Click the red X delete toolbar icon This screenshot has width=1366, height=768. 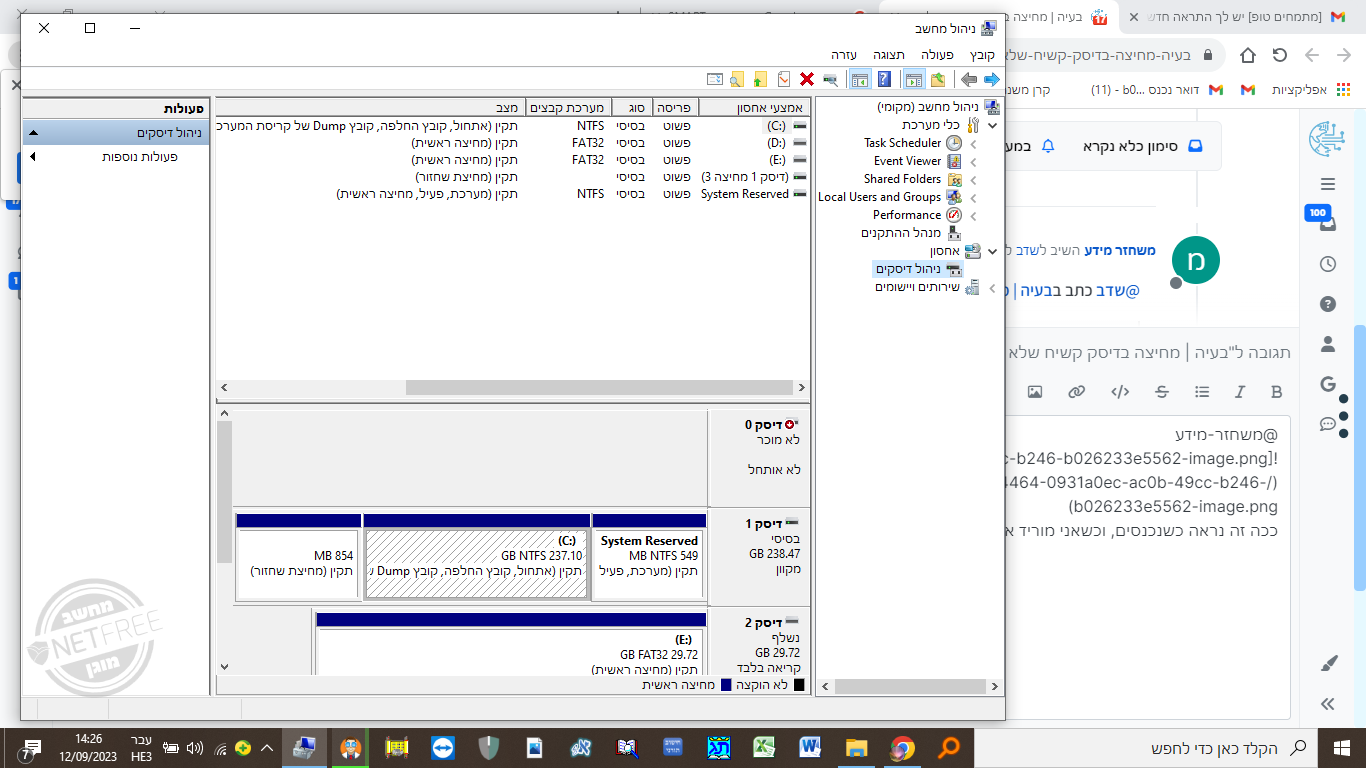pyautogui.click(x=807, y=79)
